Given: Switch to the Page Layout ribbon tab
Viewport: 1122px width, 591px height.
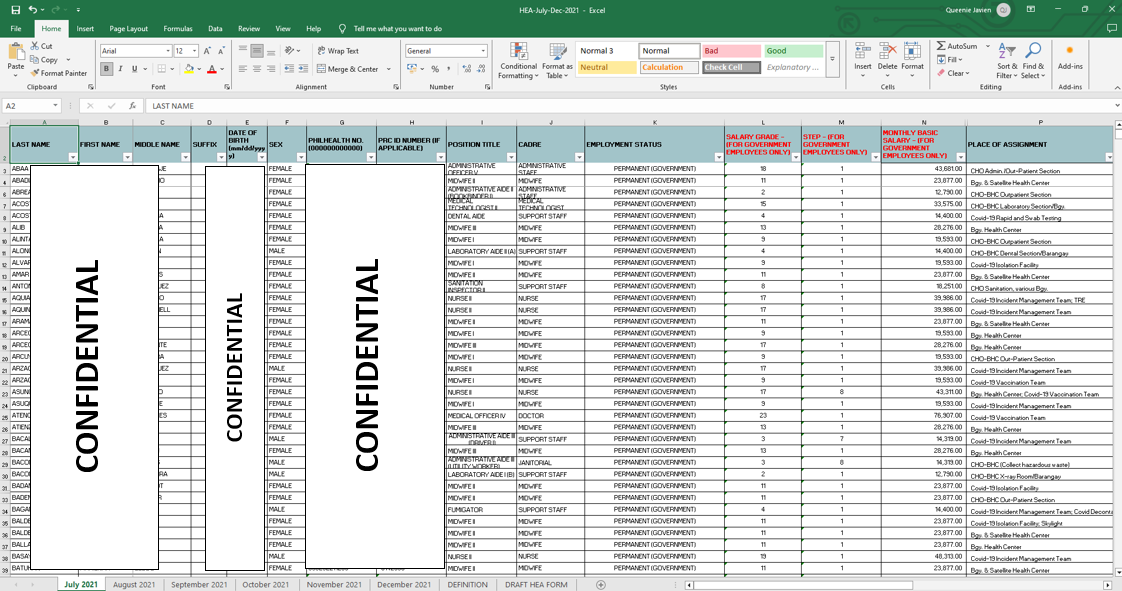Looking at the screenshot, I should (x=129, y=29).
